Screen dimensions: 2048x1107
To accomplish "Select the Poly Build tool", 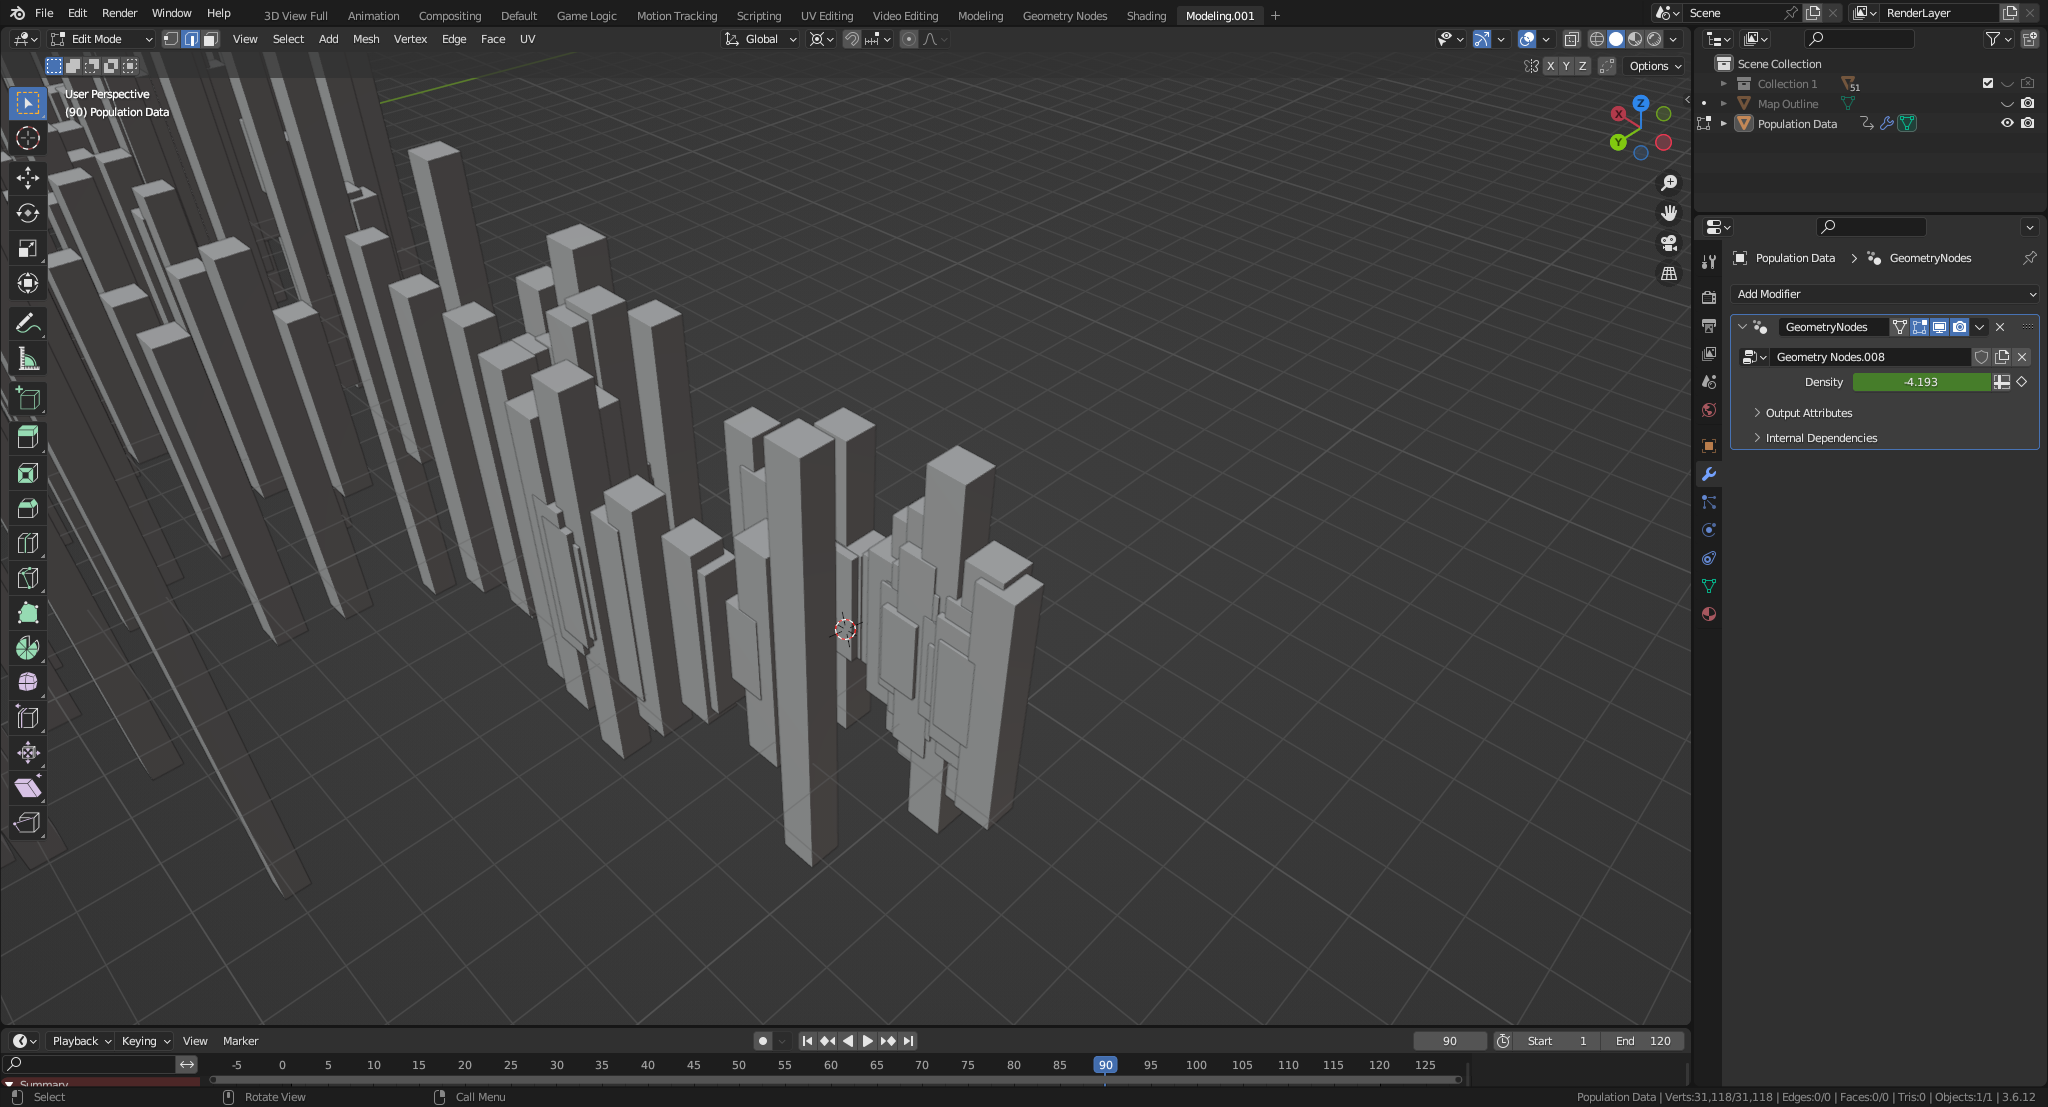I will (x=27, y=613).
